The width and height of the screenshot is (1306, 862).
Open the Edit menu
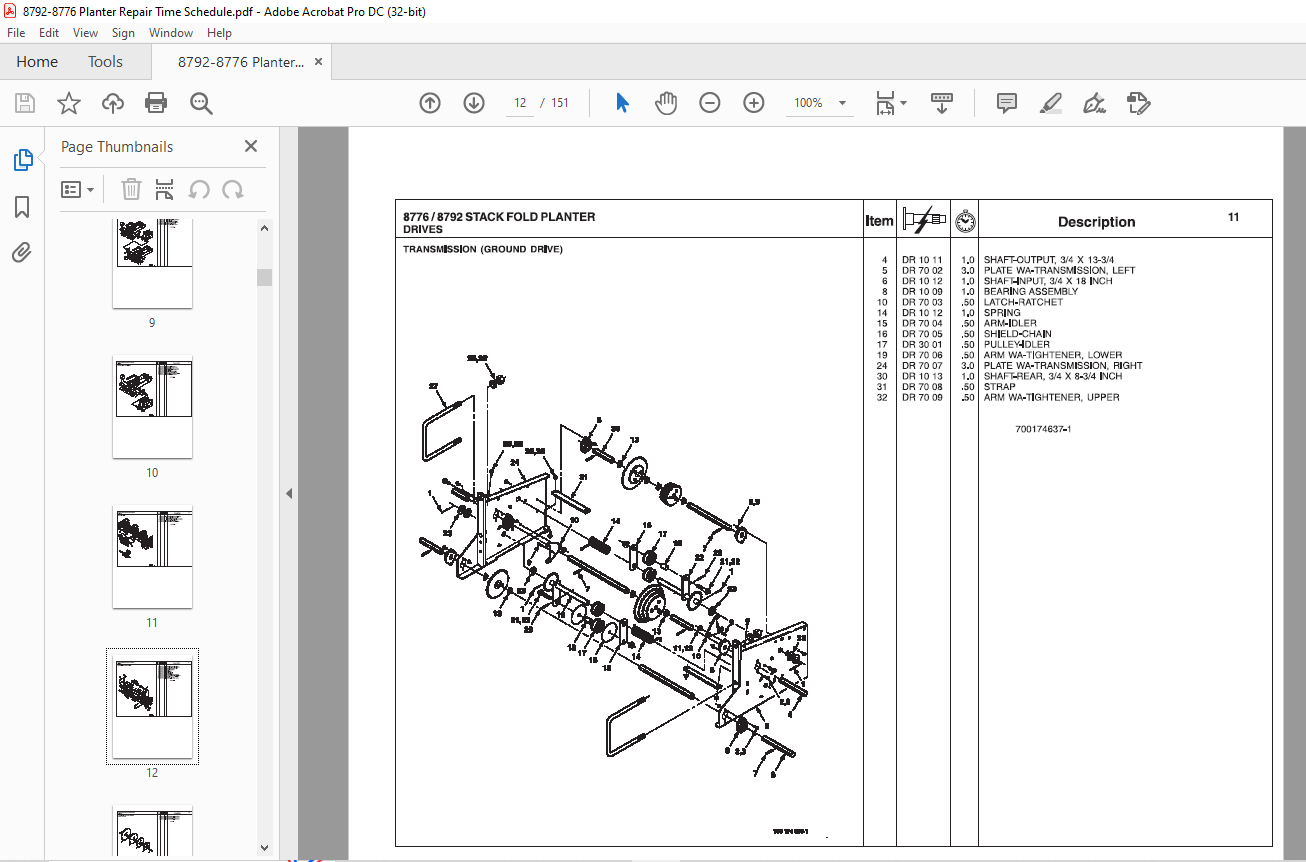49,33
